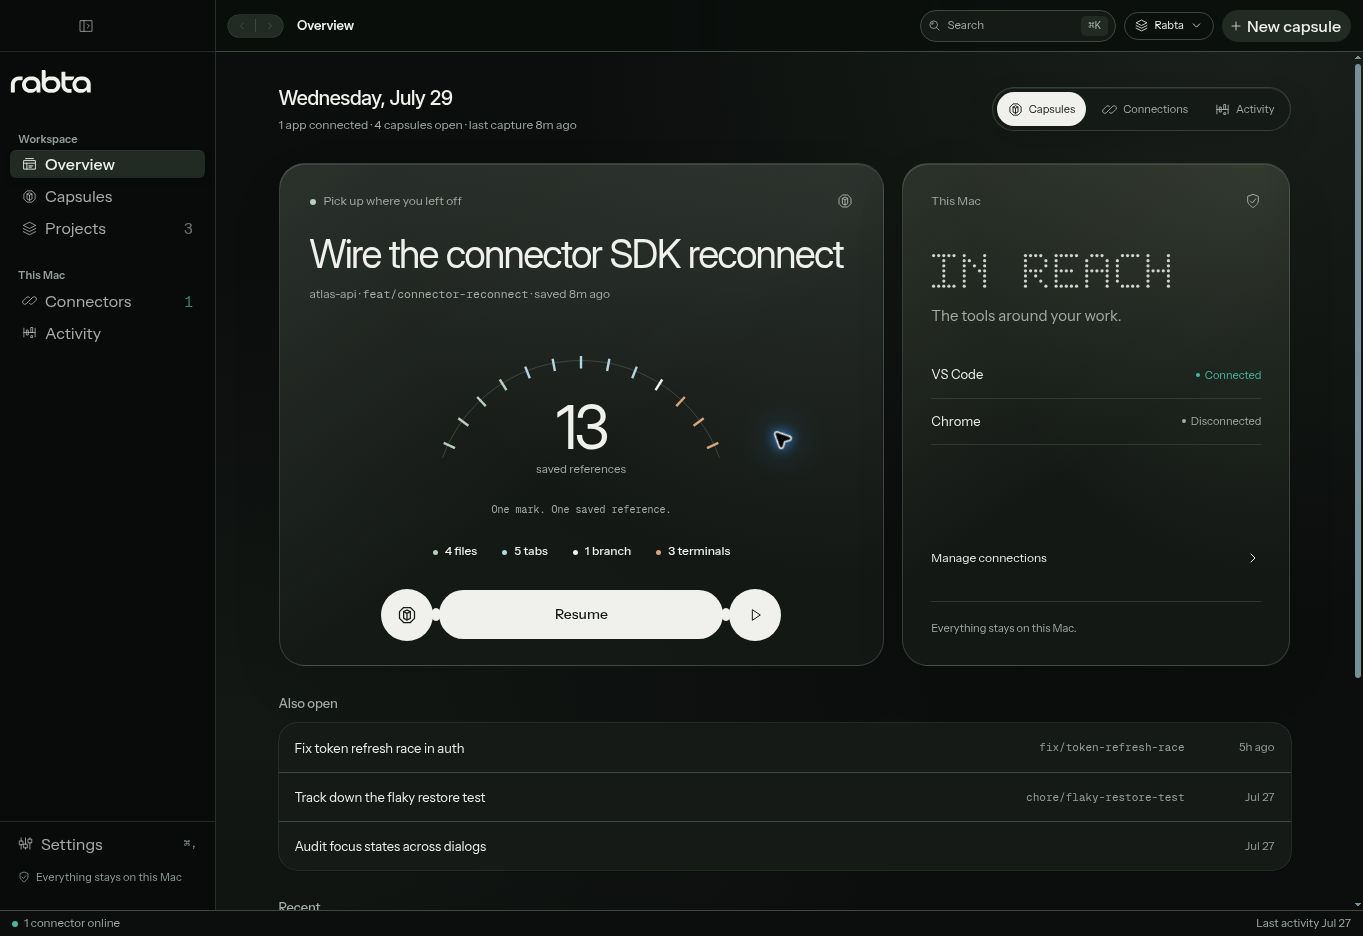
Task: Click the Connectors count badge 1
Action: click(x=188, y=302)
